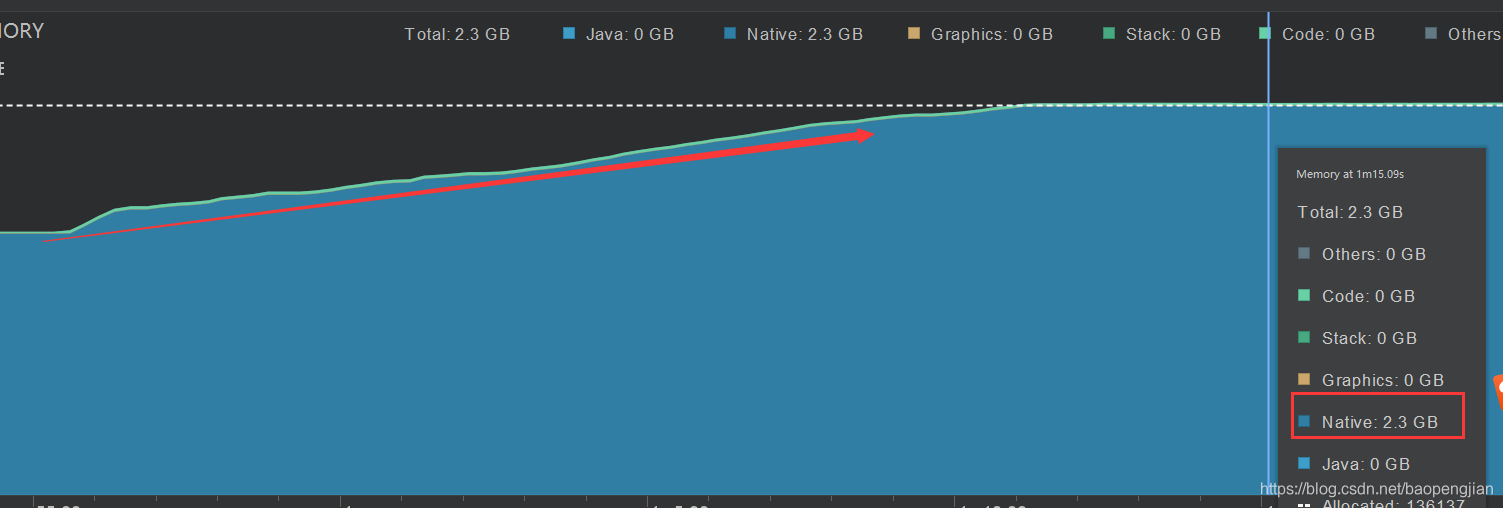Click the Others color swatch in top legend

(x=1431, y=34)
